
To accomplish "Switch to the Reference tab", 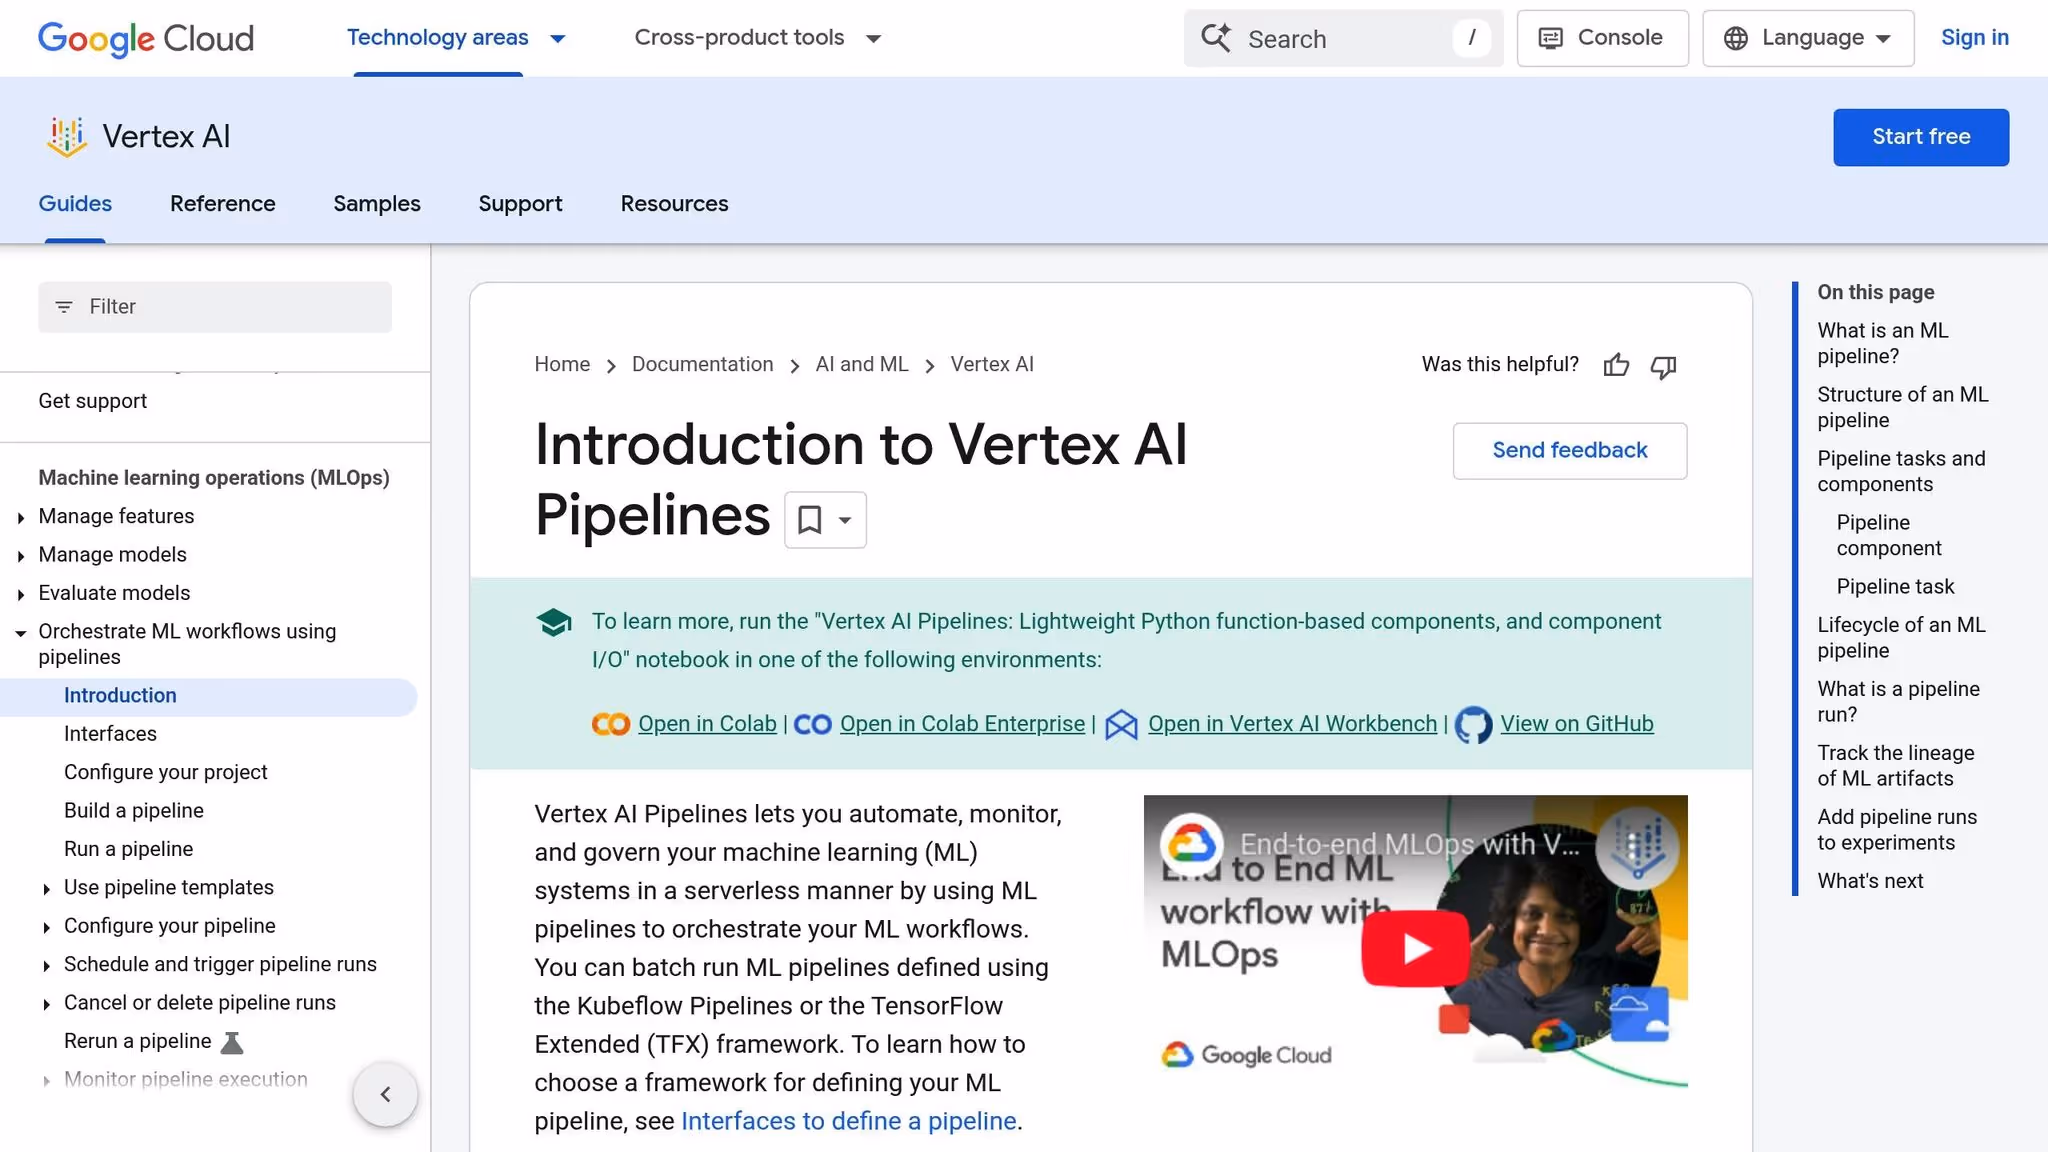I will tap(222, 203).
